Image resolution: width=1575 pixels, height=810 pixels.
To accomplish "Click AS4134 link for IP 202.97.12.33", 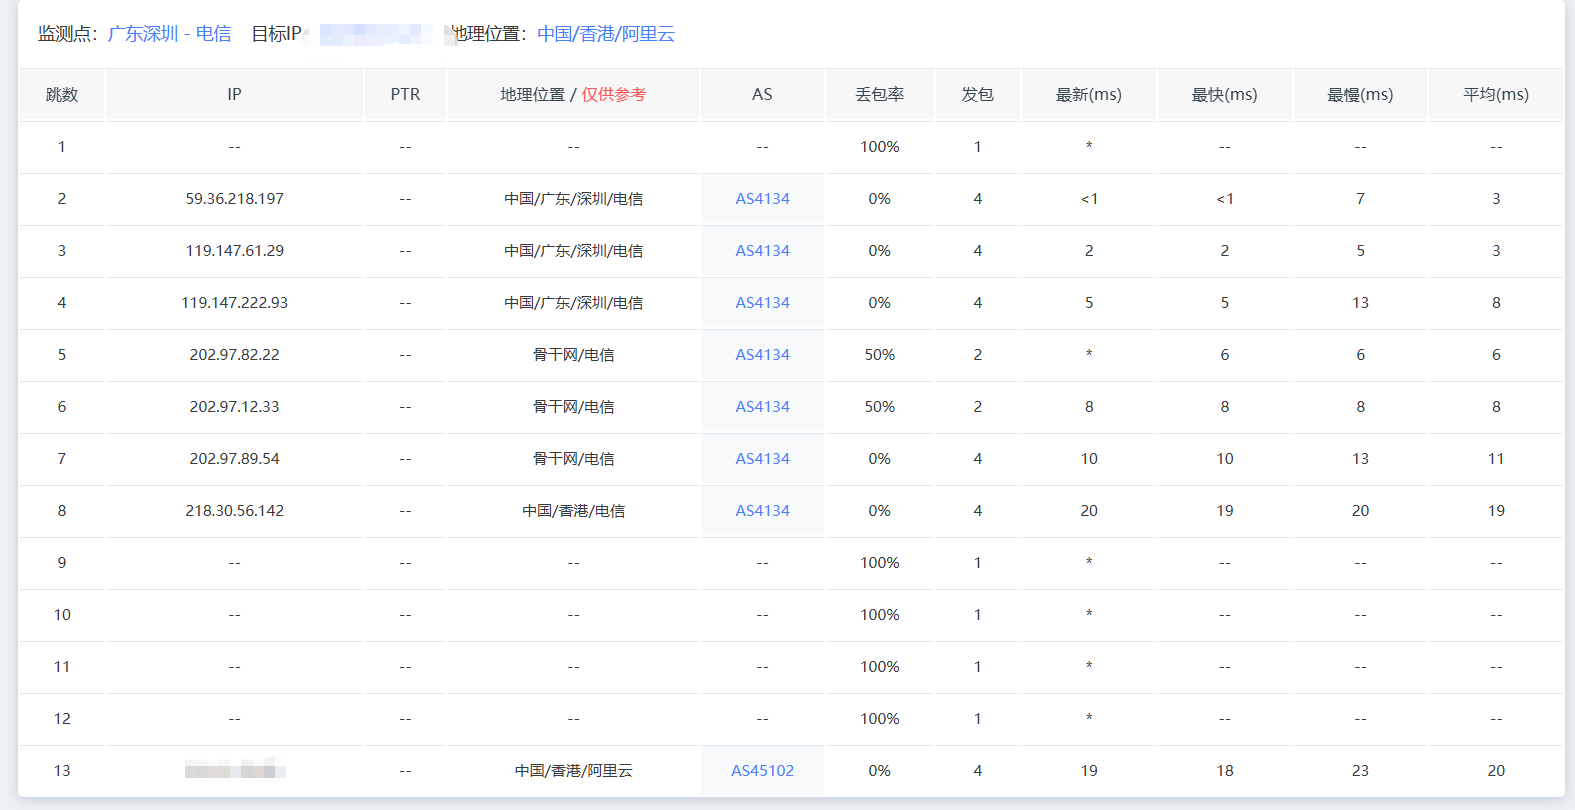I will coord(762,407).
